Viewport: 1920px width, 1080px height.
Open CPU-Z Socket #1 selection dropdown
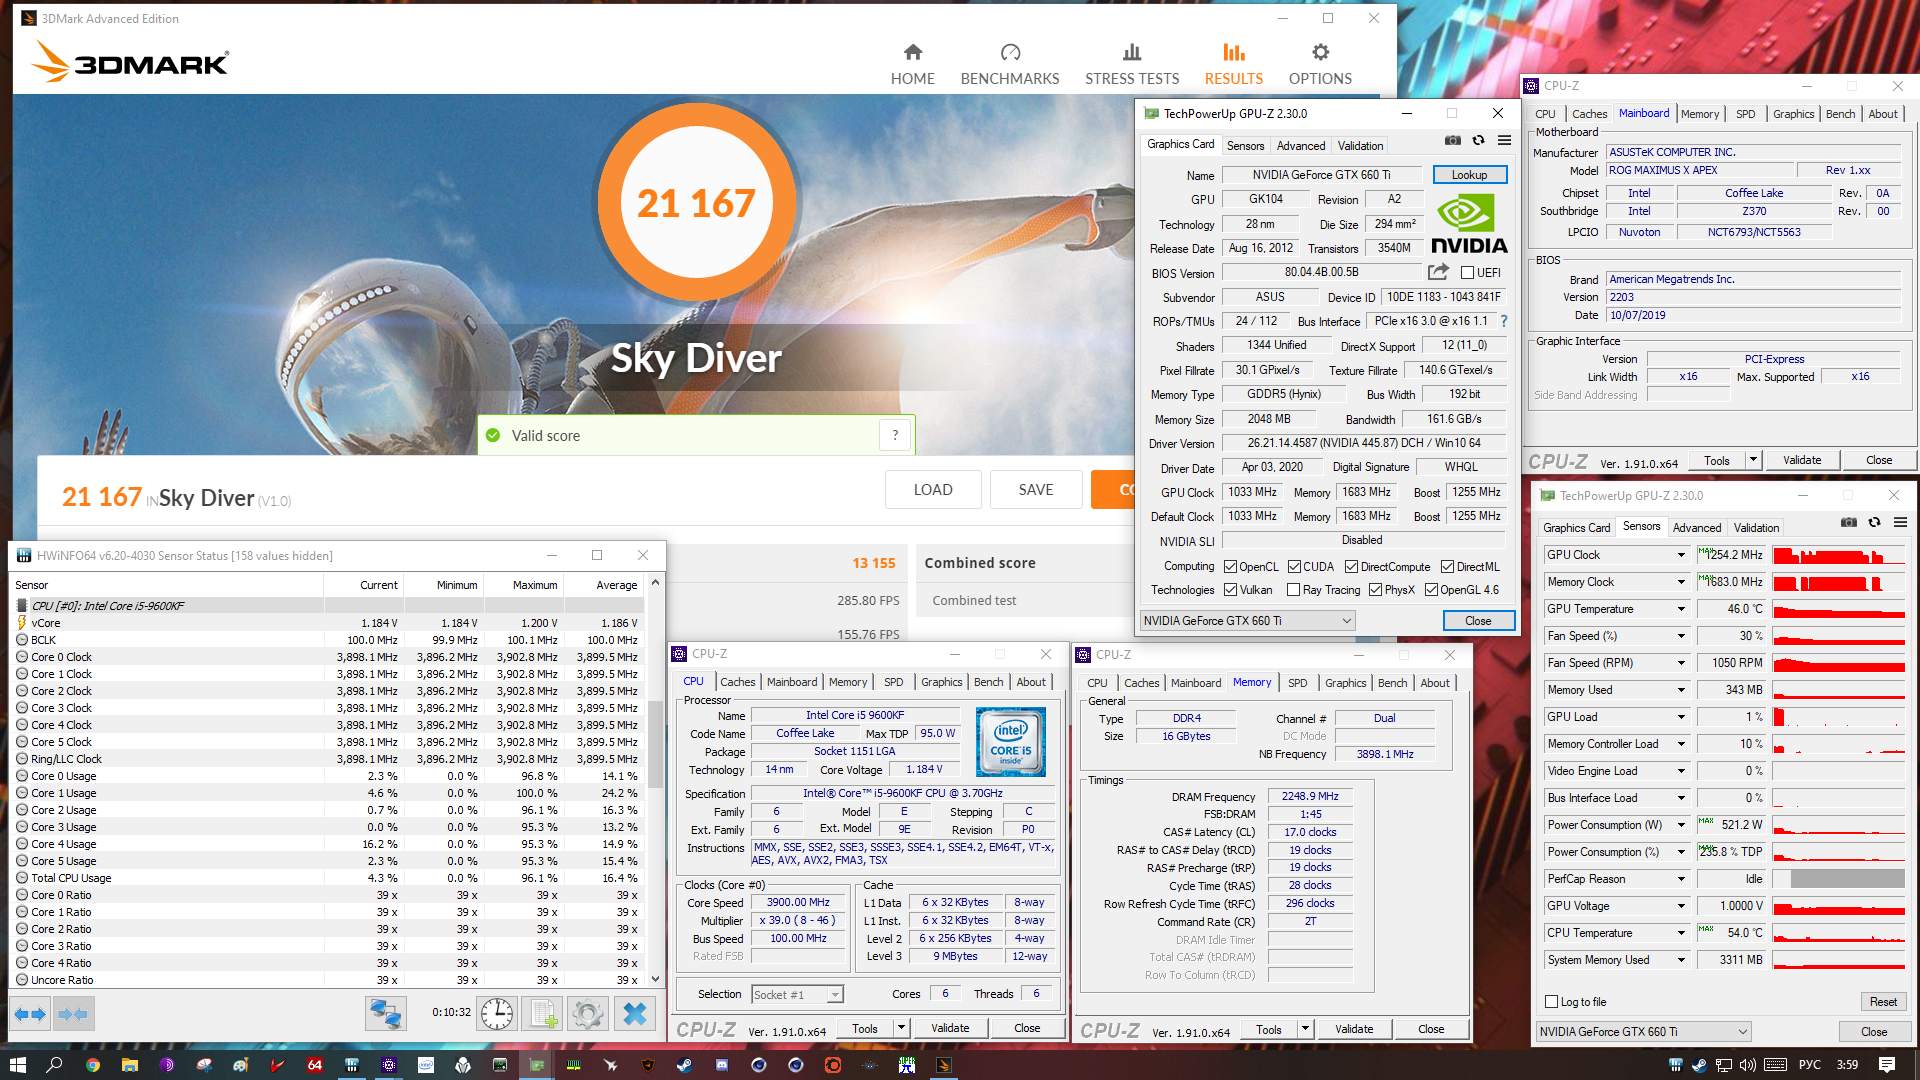(797, 994)
